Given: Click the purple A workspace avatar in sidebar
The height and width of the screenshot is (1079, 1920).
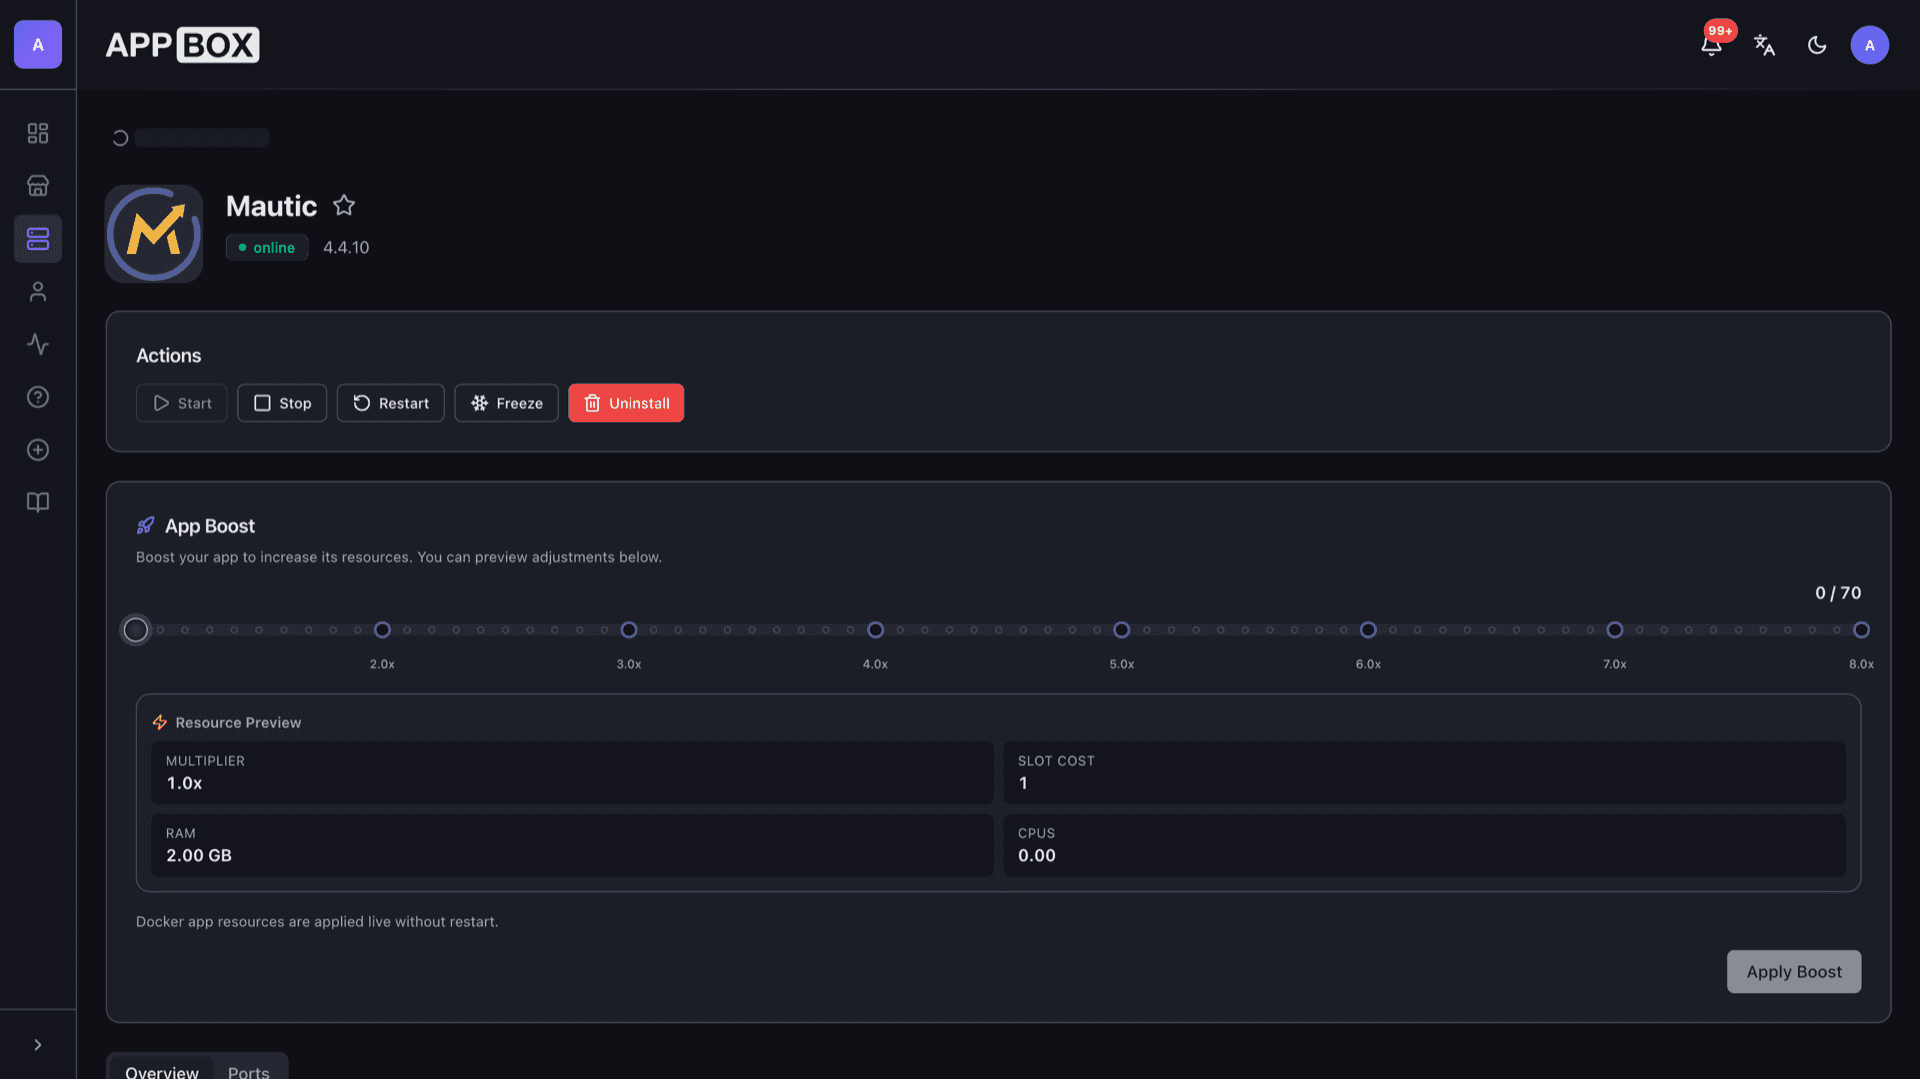Looking at the screenshot, I should click(x=38, y=45).
